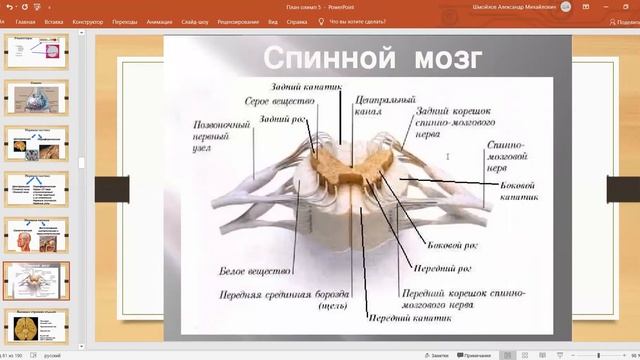The height and width of the screenshot is (360, 640).
Task: Click the zoom-out minus button
Action: pos(573,356)
